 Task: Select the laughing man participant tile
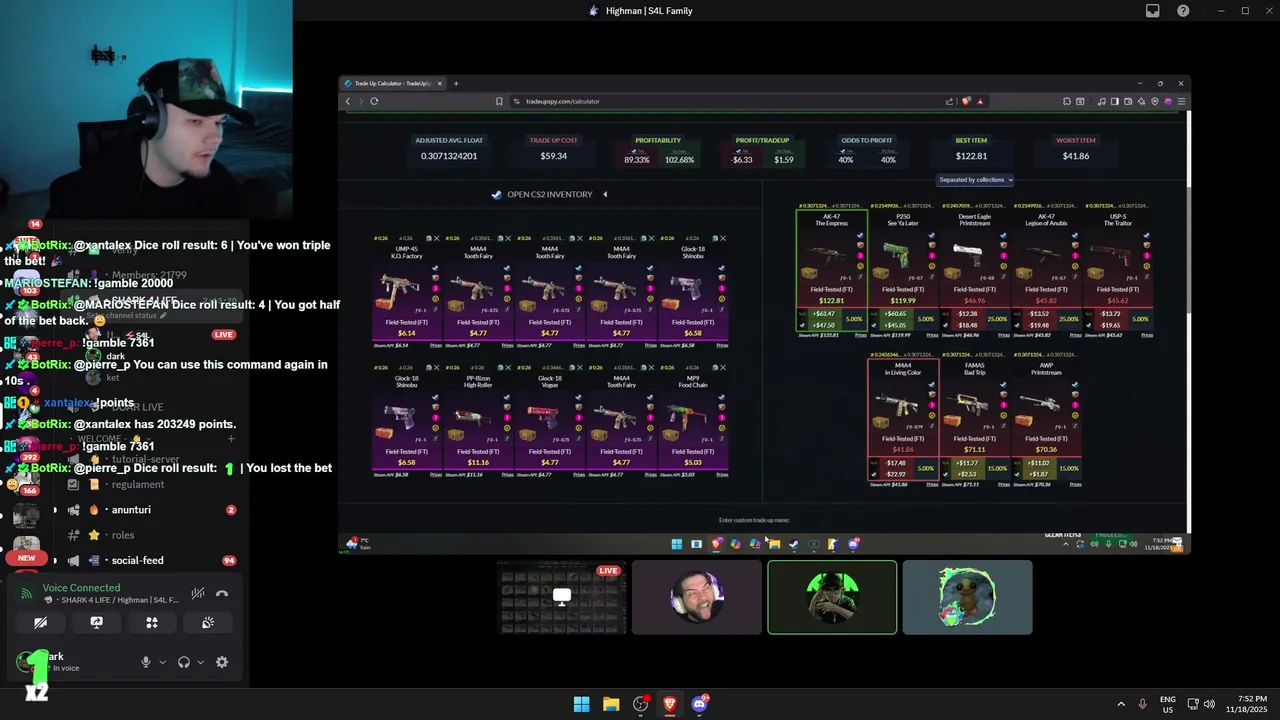tap(697, 597)
